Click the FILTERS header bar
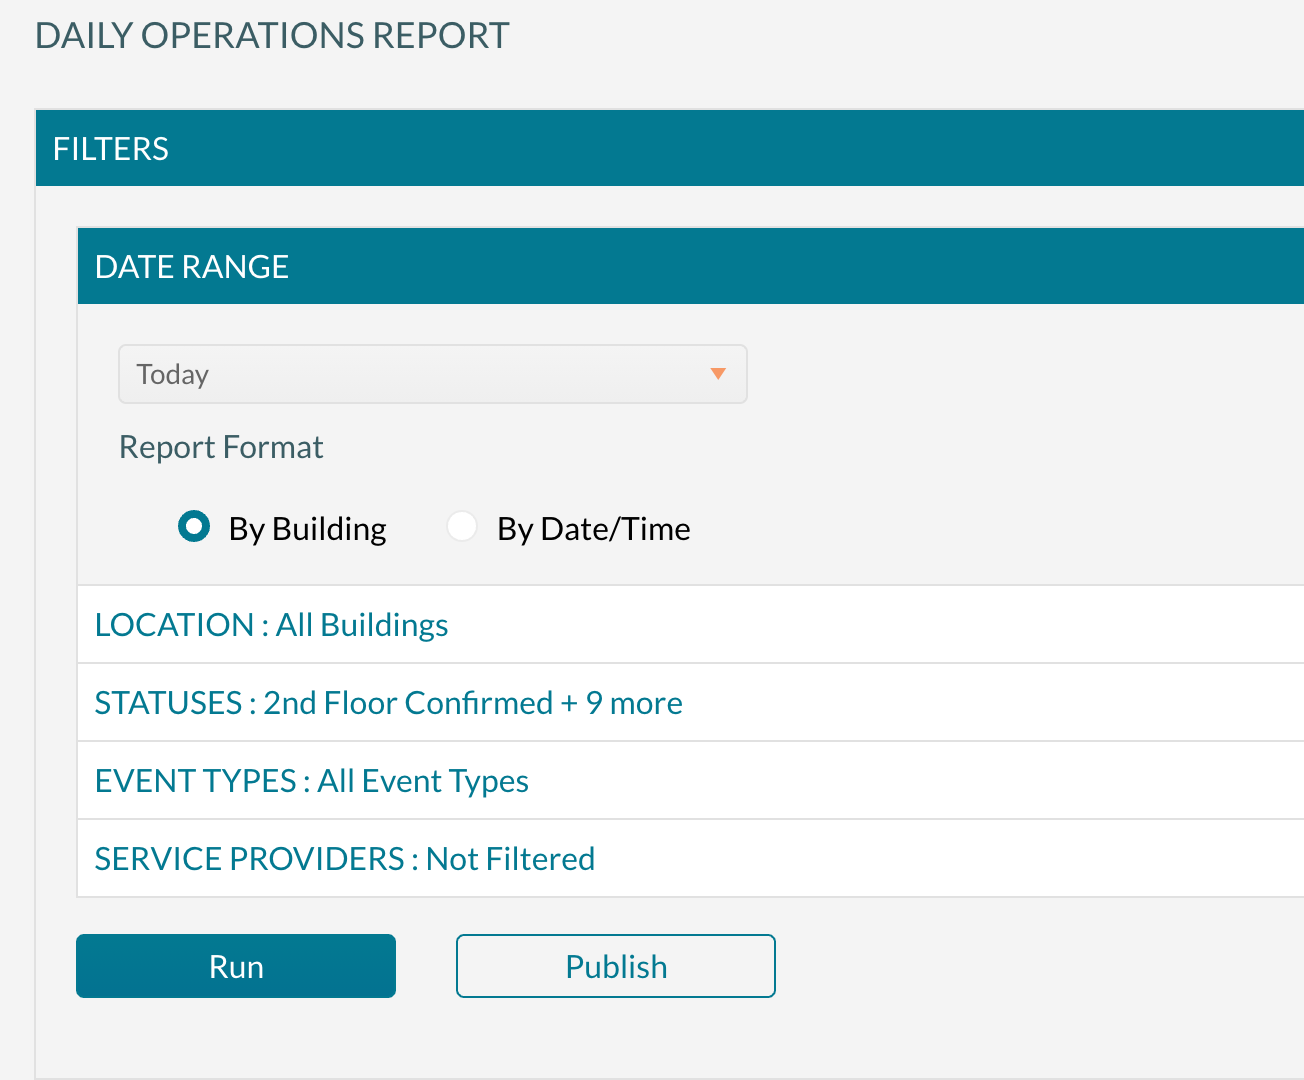The width and height of the screenshot is (1304, 1080). pyautogui.click(x=110, y=148)
